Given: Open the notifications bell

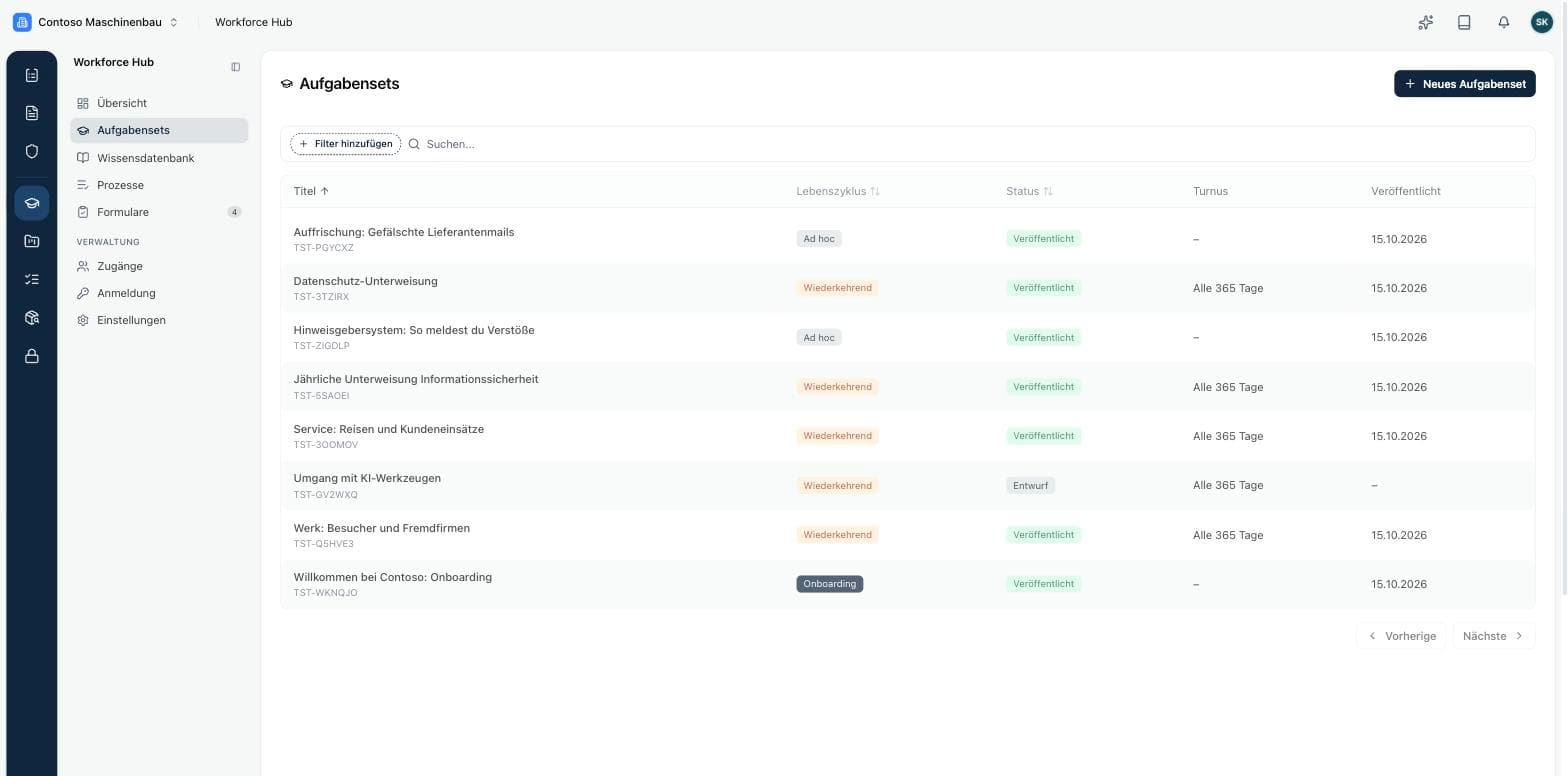Looking at the screenshot, I should click(1503, 22).
